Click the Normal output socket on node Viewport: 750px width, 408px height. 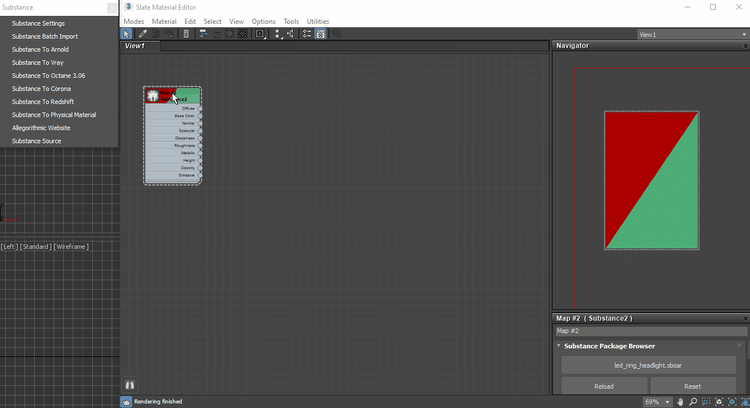tap(200, 123)
